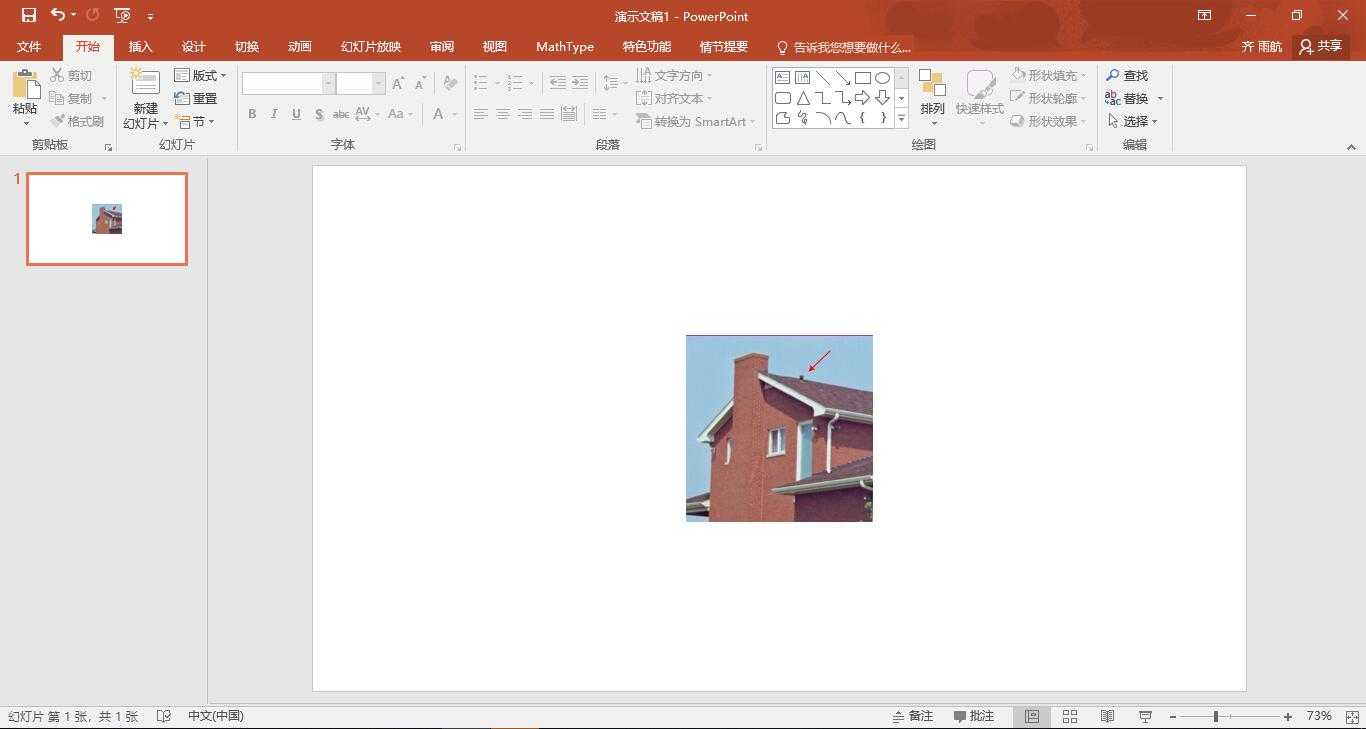Open the Notes (备注) pane button
Viewport: 1366px width, 729px height.
[912, 716]
